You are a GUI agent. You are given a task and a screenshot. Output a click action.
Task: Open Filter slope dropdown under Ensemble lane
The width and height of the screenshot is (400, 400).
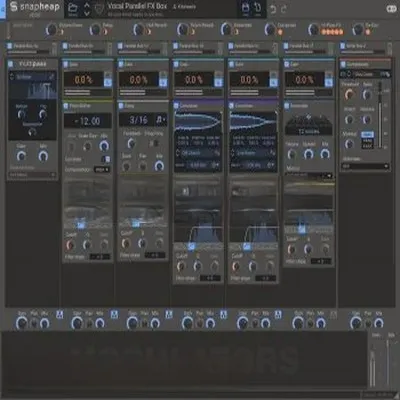pos(321,261)
